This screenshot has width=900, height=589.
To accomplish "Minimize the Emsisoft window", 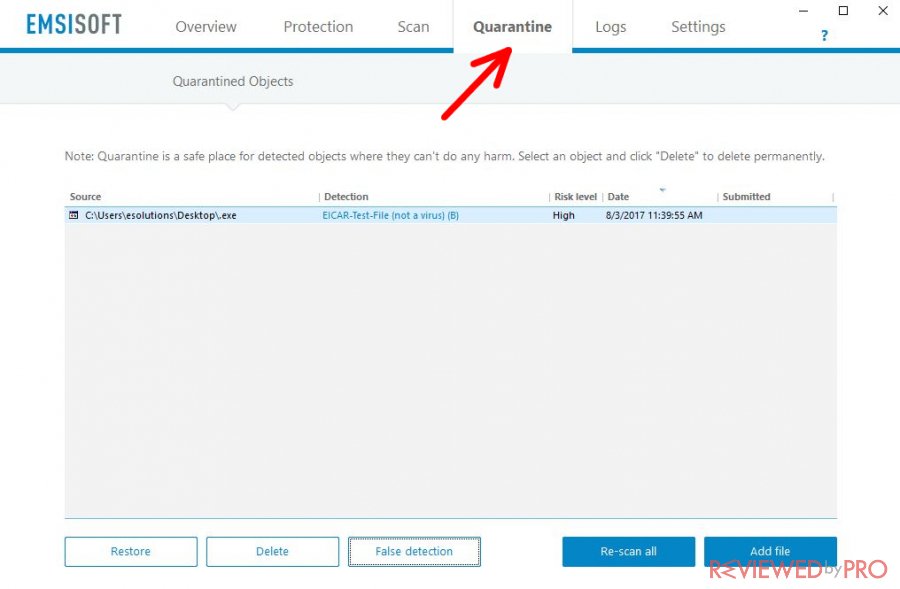I will point(804,11).
